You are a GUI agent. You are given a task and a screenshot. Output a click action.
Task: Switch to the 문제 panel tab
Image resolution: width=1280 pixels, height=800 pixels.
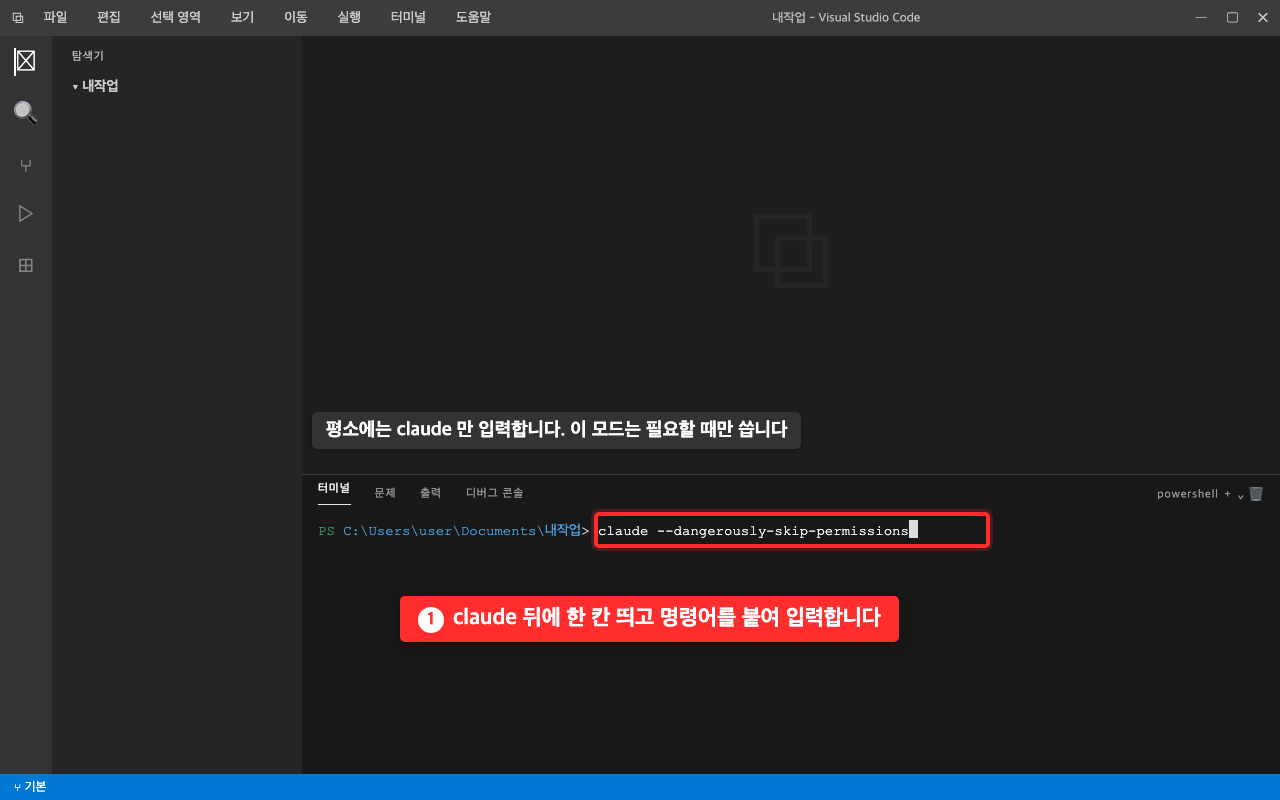(x=385, y=493)
